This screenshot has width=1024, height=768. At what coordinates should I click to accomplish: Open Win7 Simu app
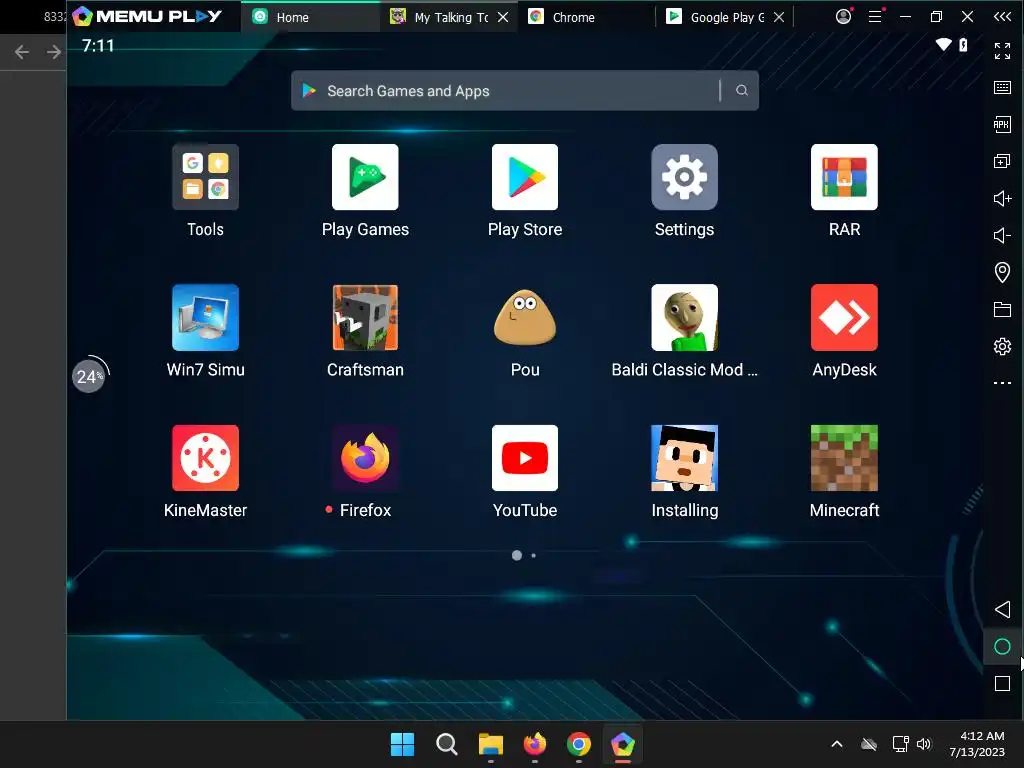[205, 317]
